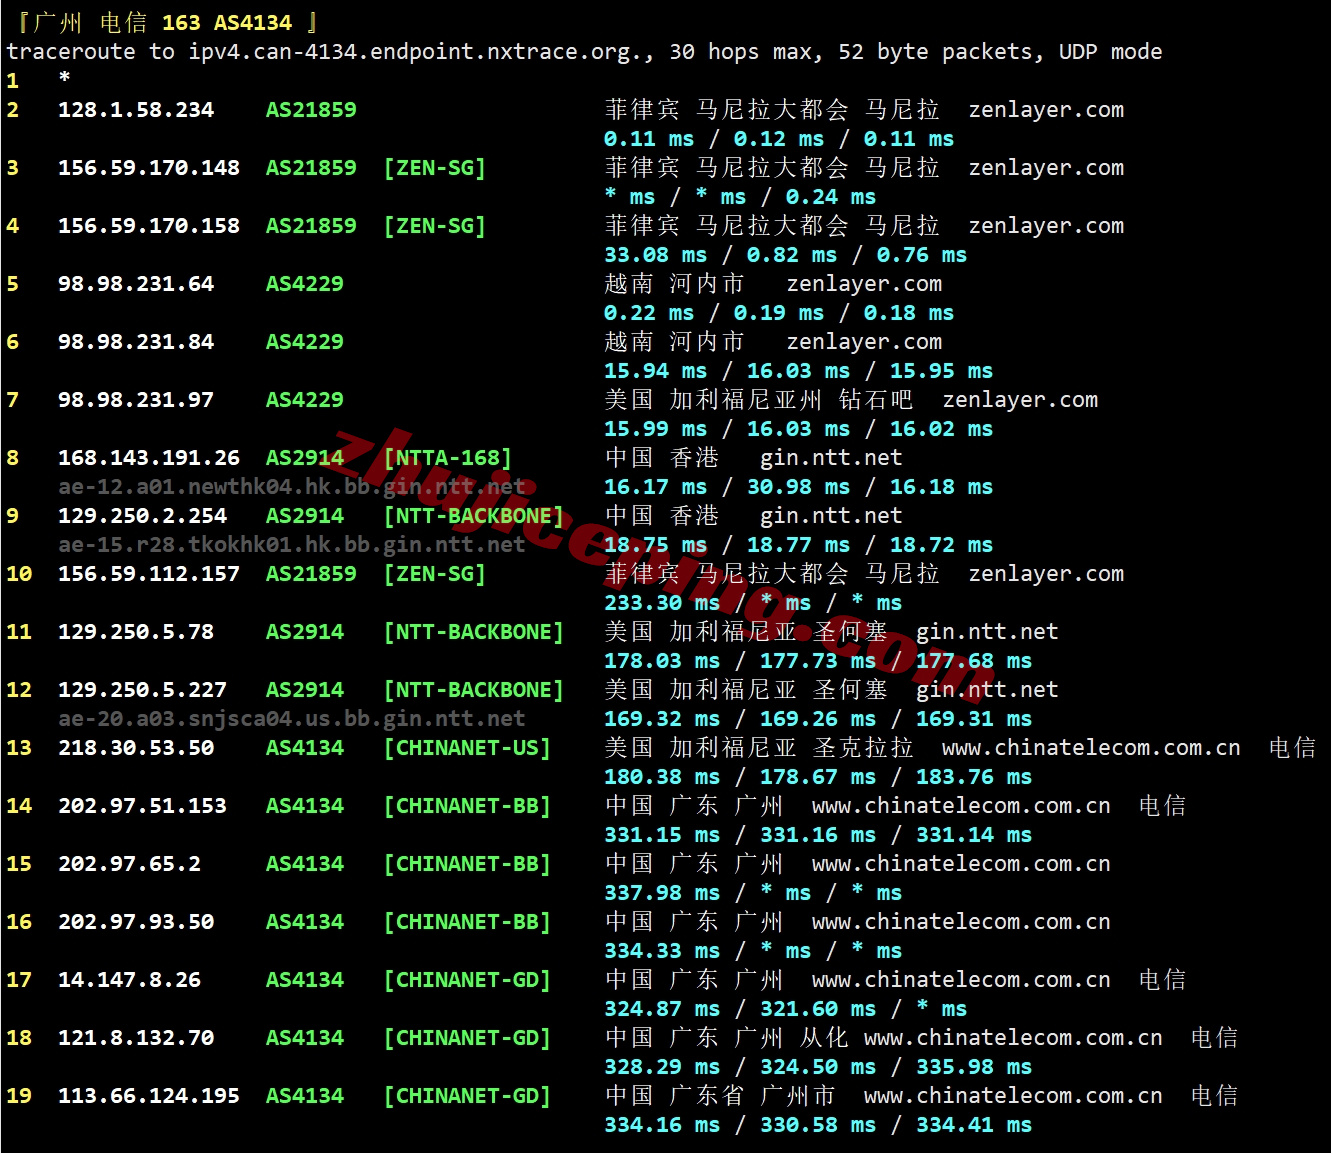1331x1153 pixels.
Task: Select IP address 168.143.191.26
Action: tap(149, 458)
